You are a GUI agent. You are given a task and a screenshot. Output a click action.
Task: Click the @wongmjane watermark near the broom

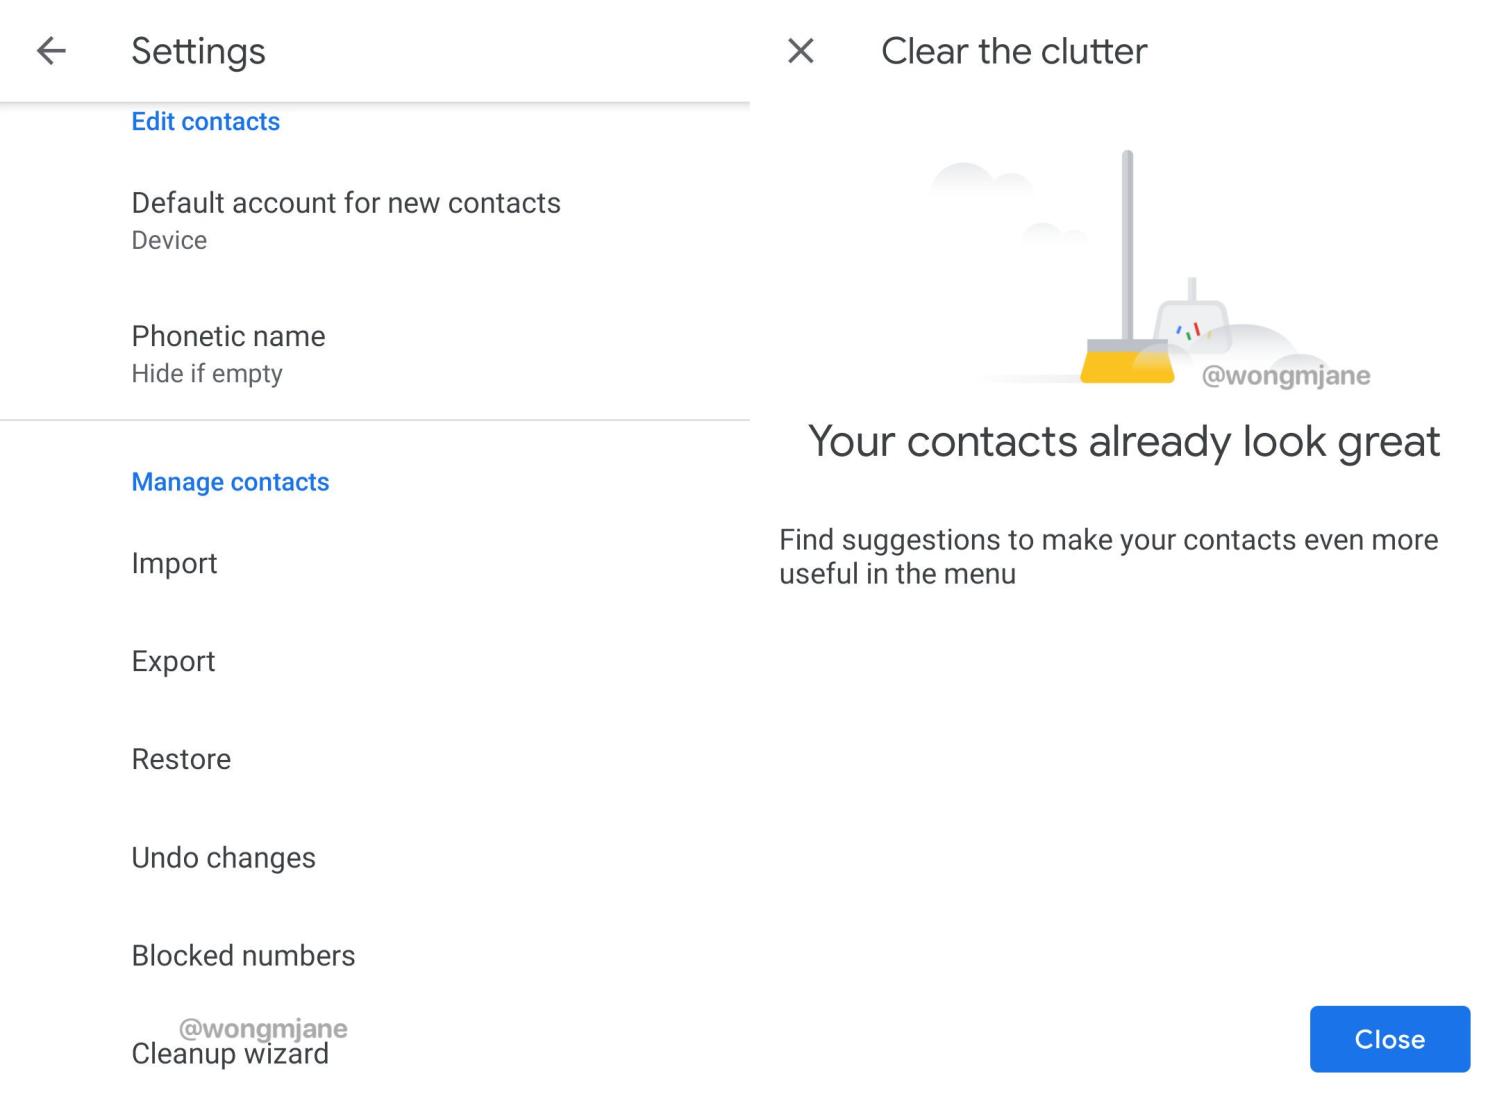tap(1285, 376)
